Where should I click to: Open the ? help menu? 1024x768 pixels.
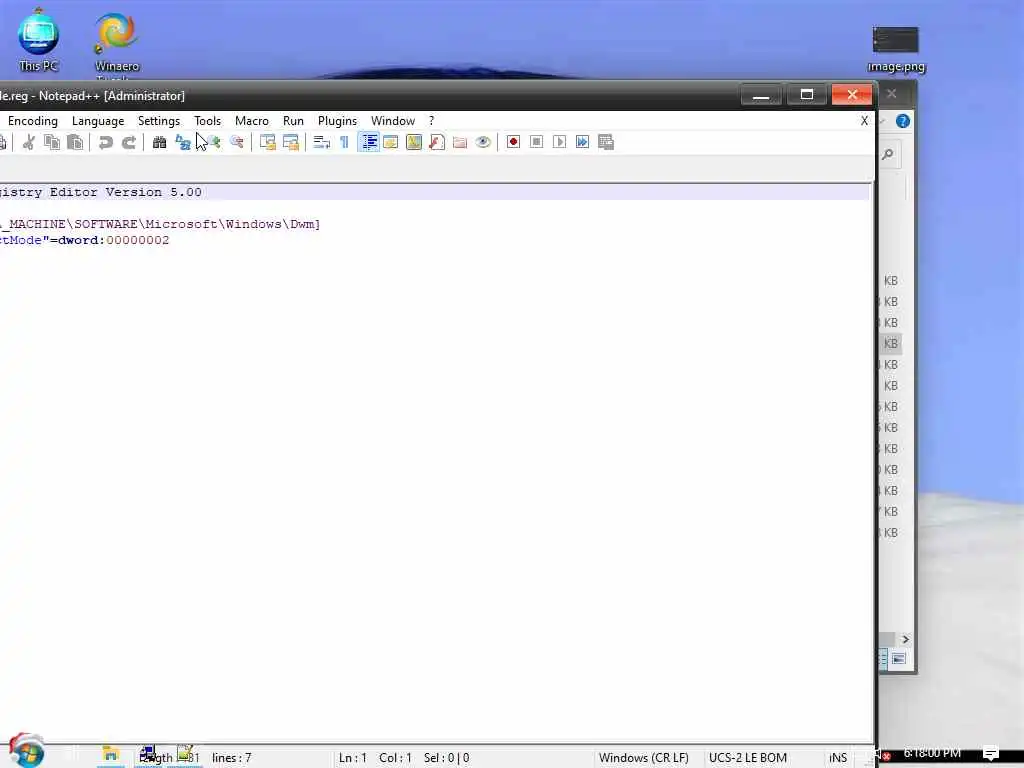click(x=431, y=121)
